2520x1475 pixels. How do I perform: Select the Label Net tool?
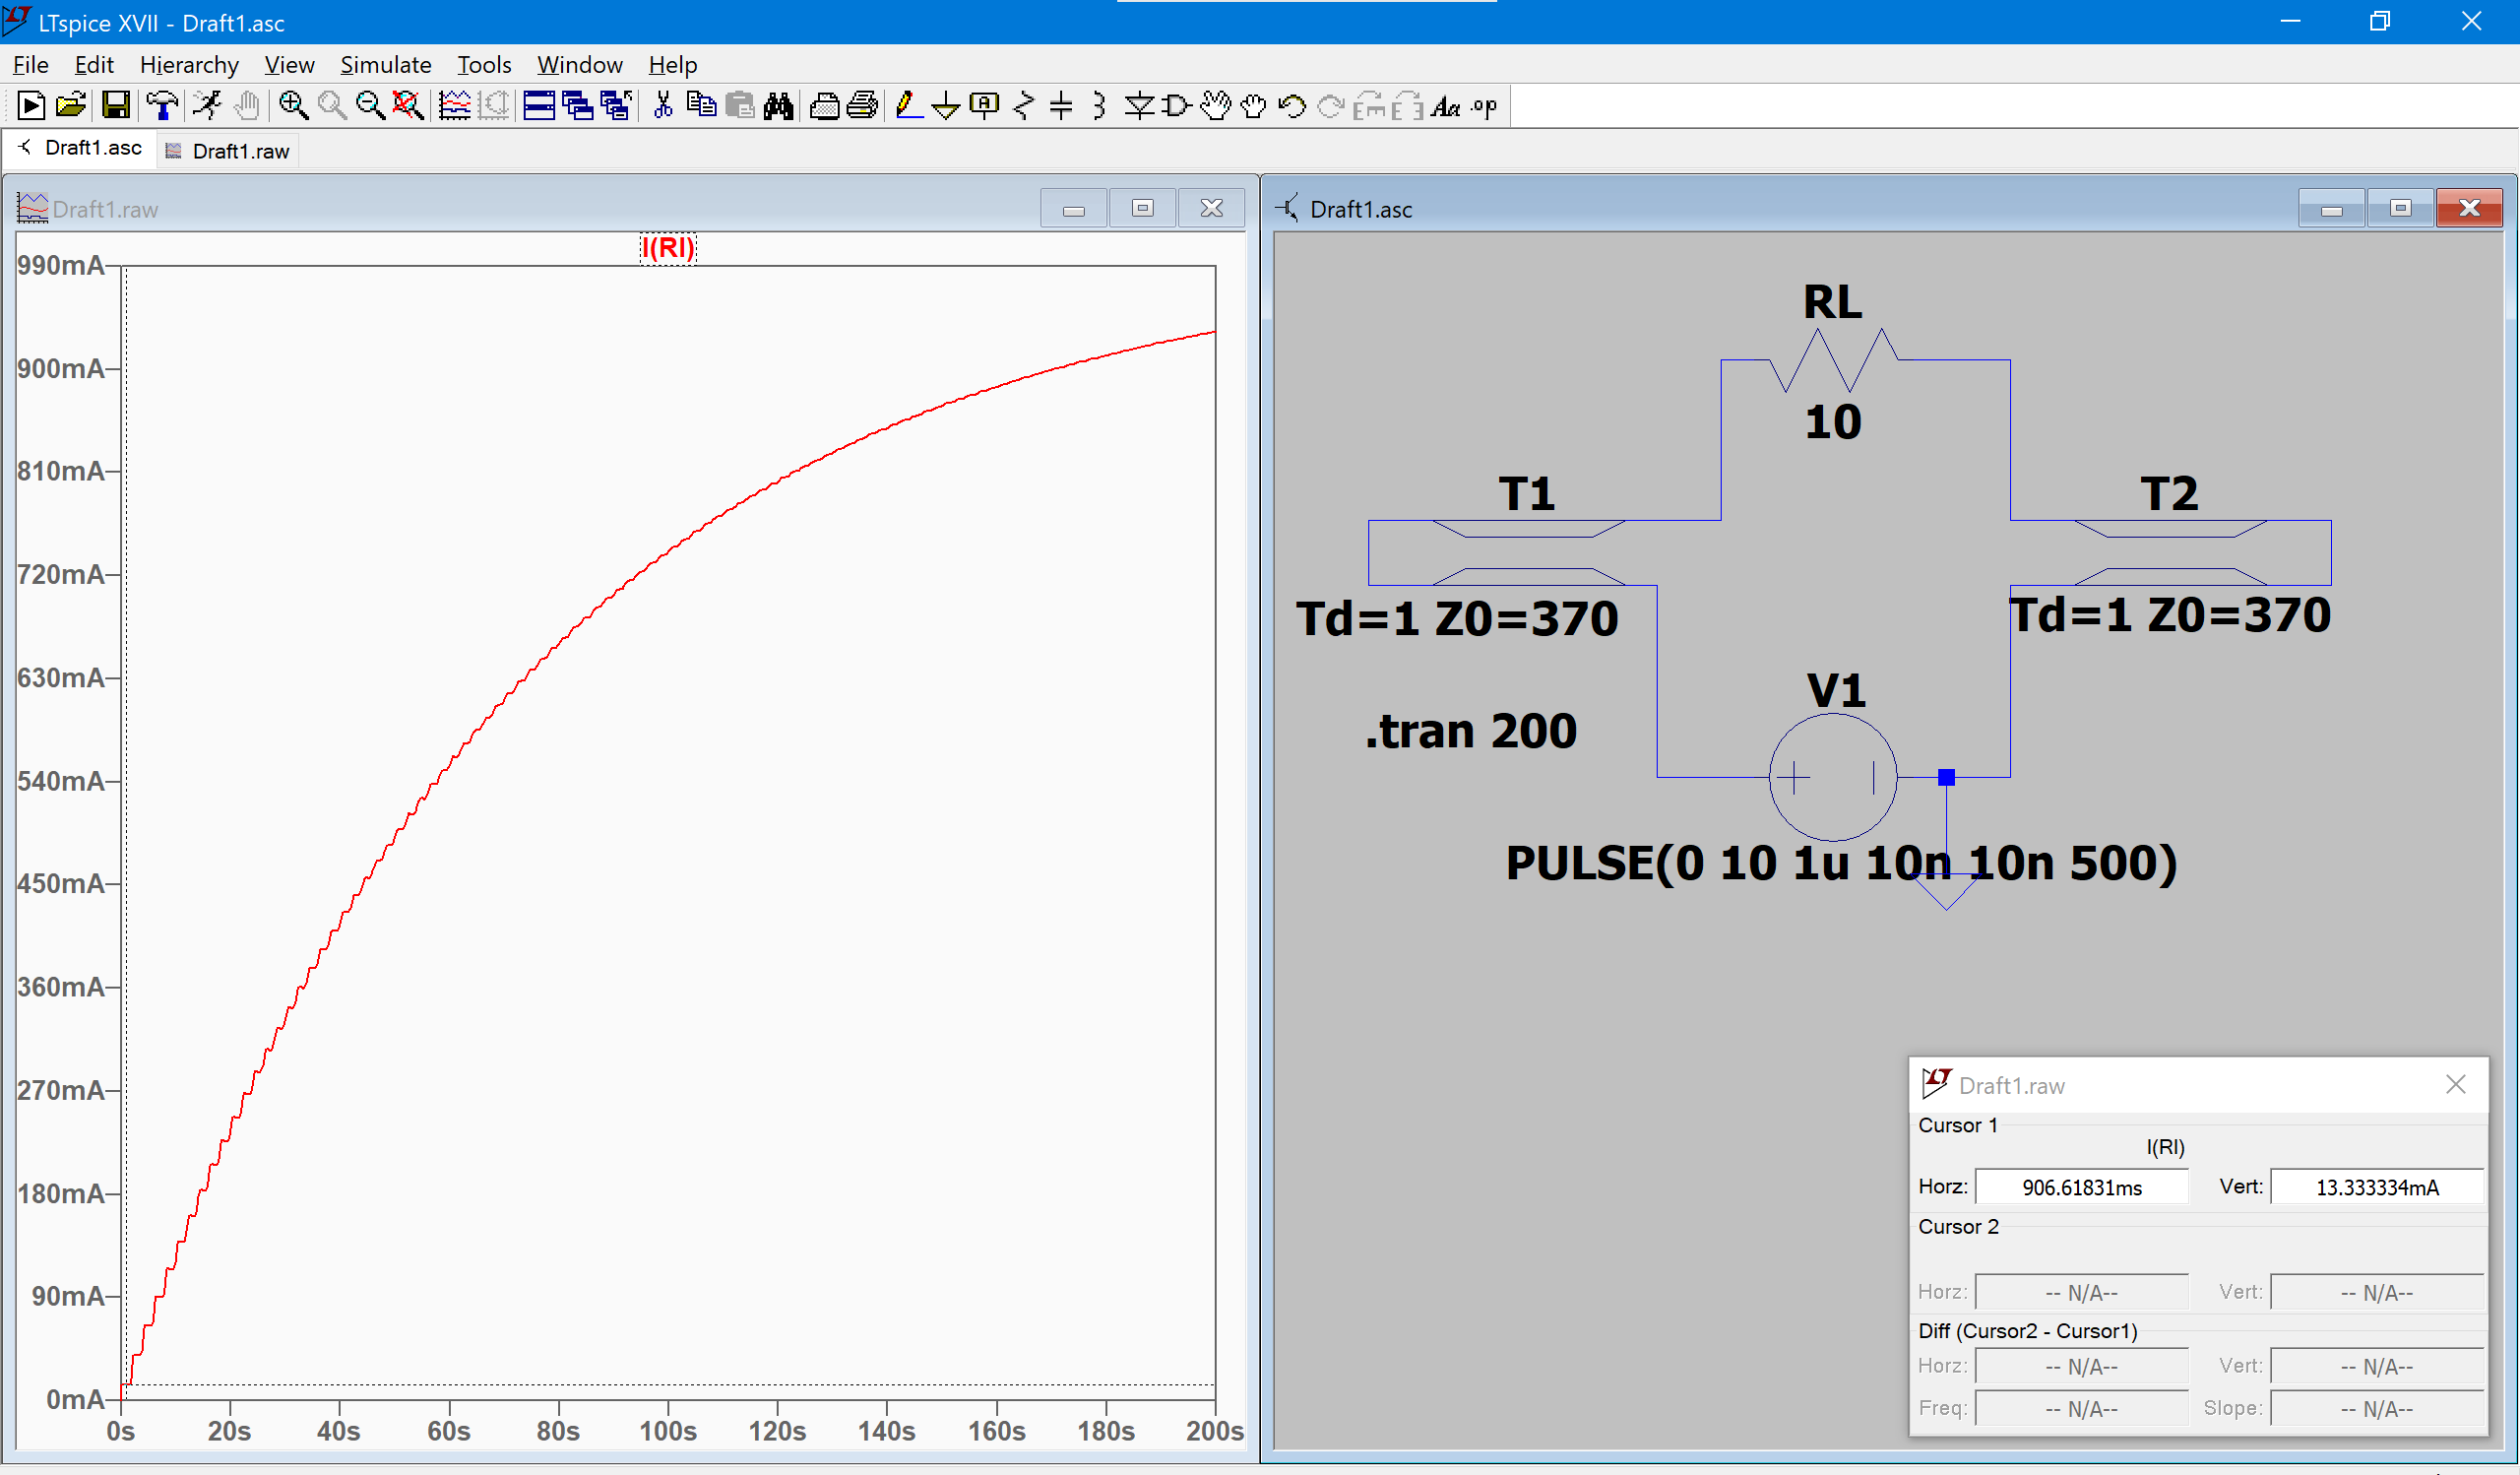985,105
